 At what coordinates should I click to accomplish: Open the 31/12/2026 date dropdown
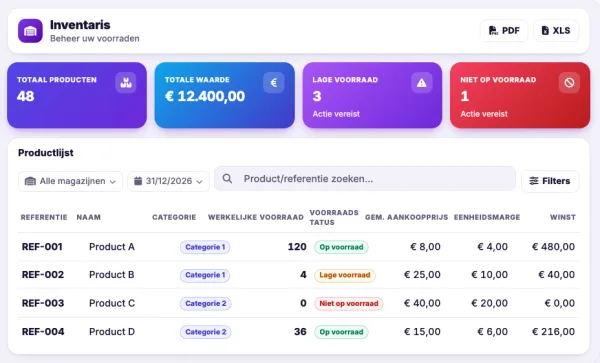coord(168,181)
